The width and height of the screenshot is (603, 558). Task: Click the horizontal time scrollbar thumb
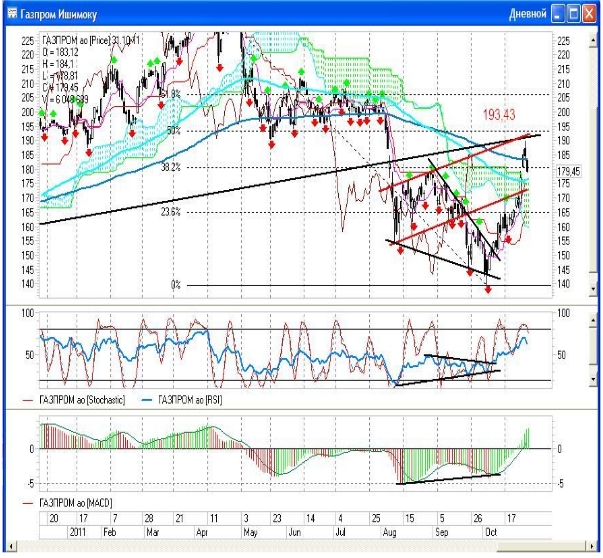tap(543, 546)
